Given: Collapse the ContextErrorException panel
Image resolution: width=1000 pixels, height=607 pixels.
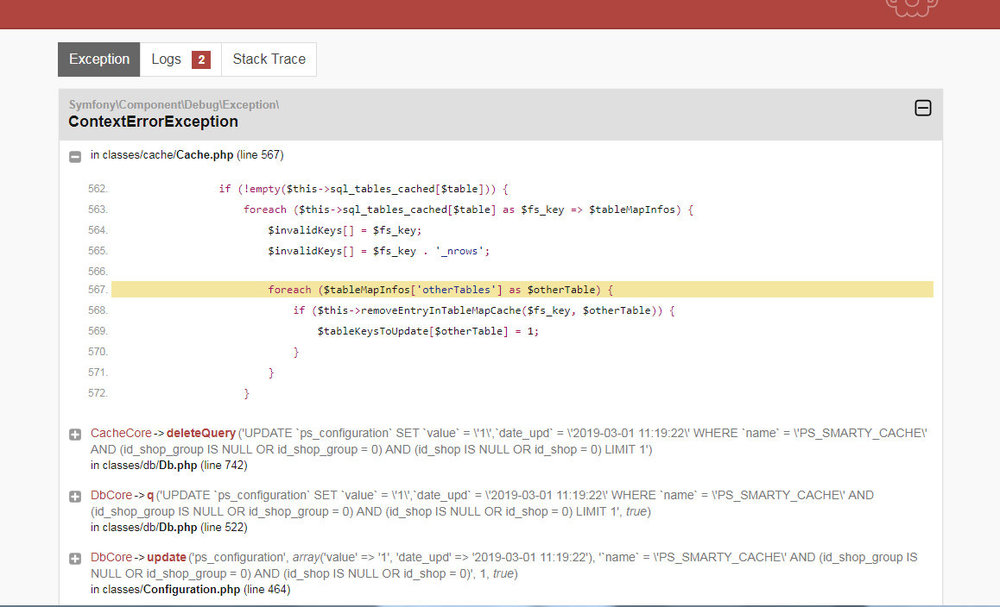Looking at the screenshot, I should tap(922, 108).
